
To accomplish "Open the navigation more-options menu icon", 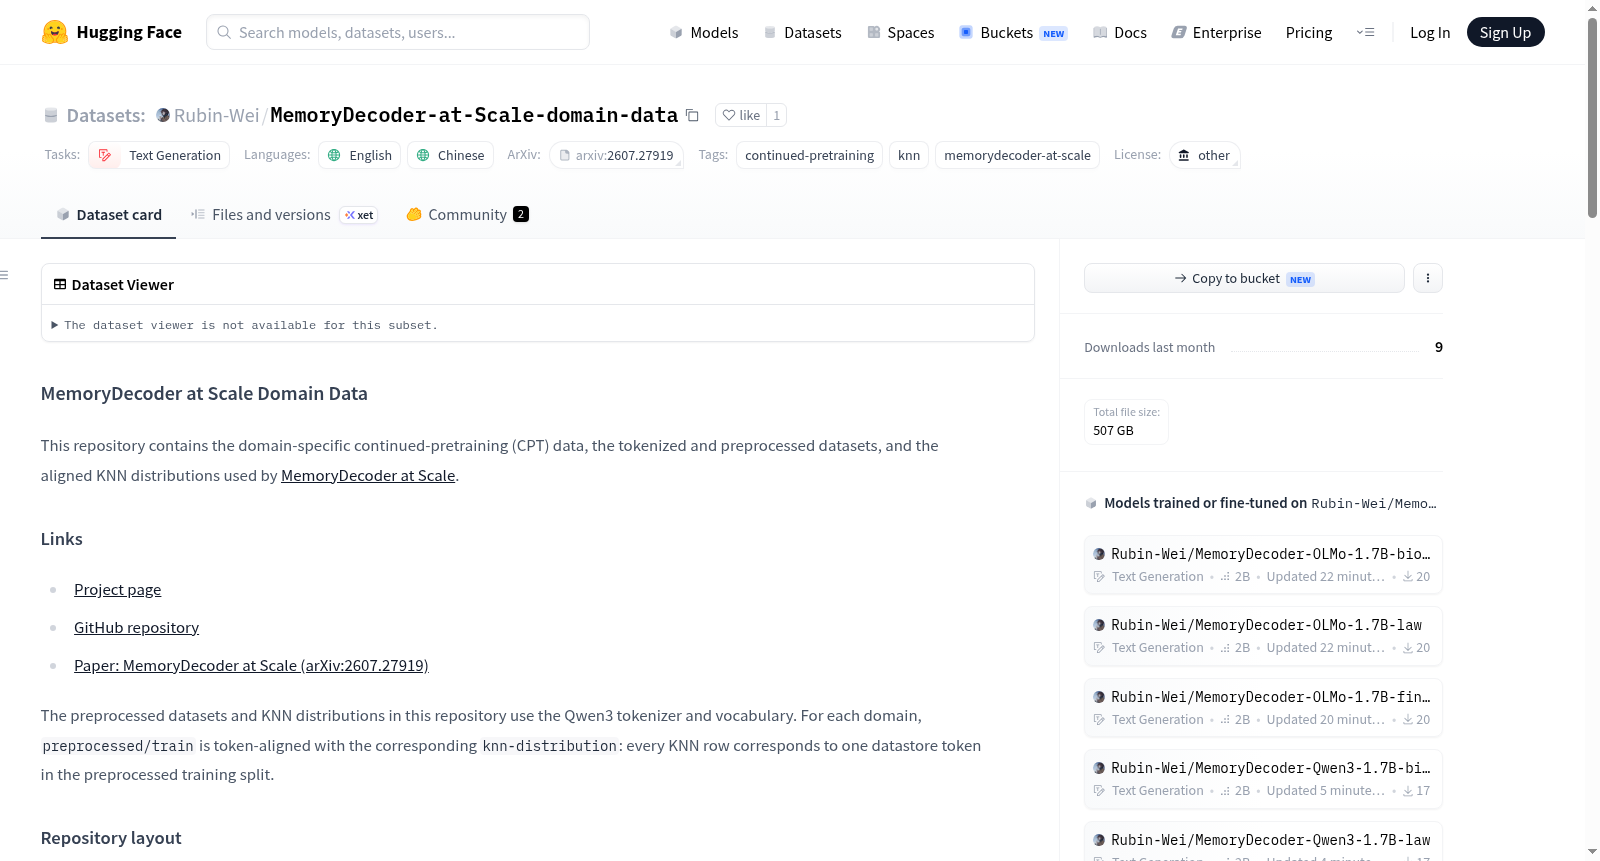I will point(1365,32).
